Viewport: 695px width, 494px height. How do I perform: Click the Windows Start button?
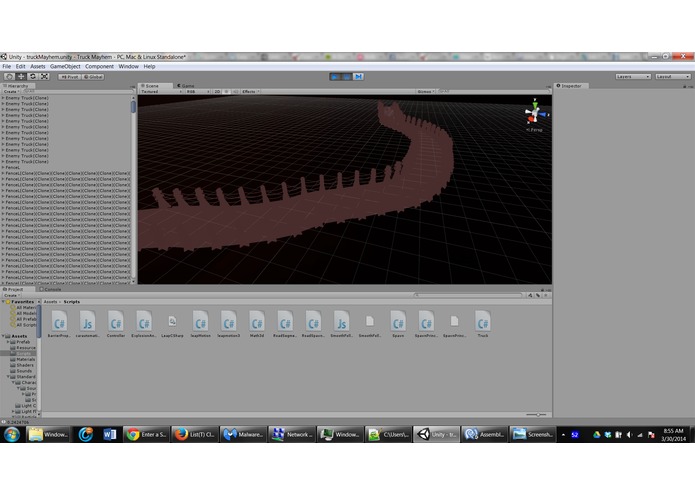pyautogui.click(x=12, y=435)
